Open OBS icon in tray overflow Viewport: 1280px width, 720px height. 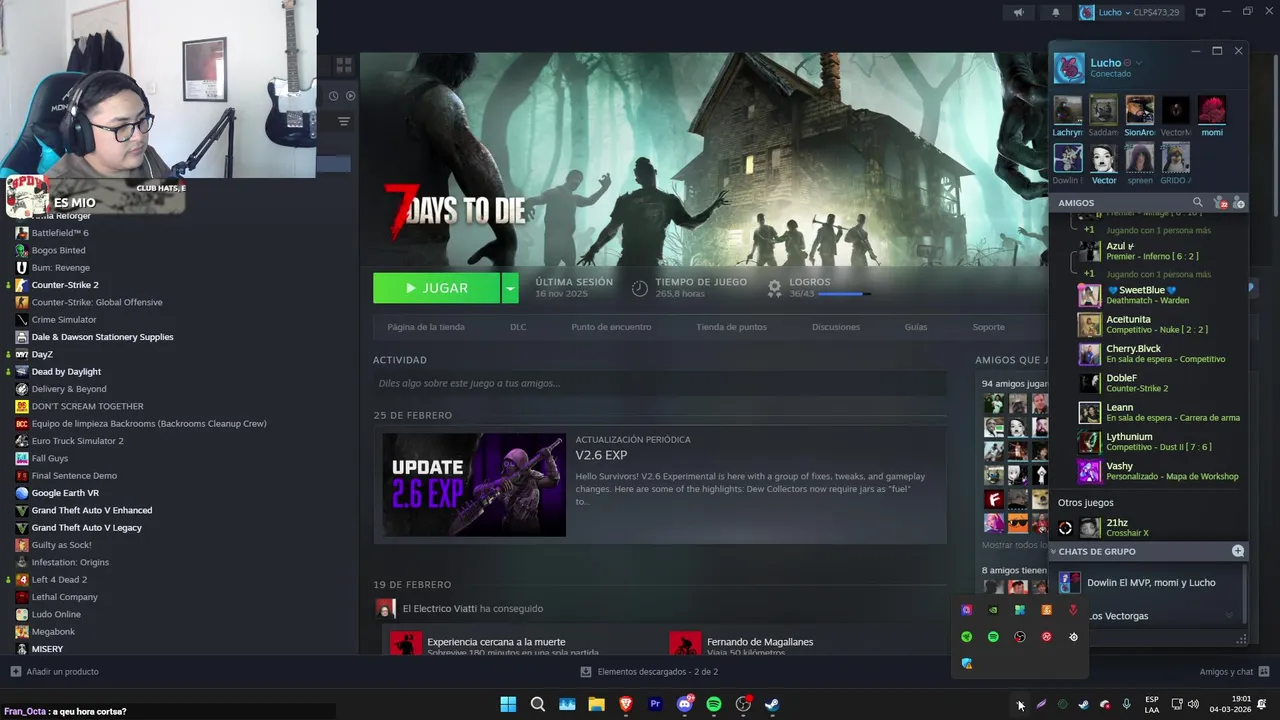pos(1020,637)
